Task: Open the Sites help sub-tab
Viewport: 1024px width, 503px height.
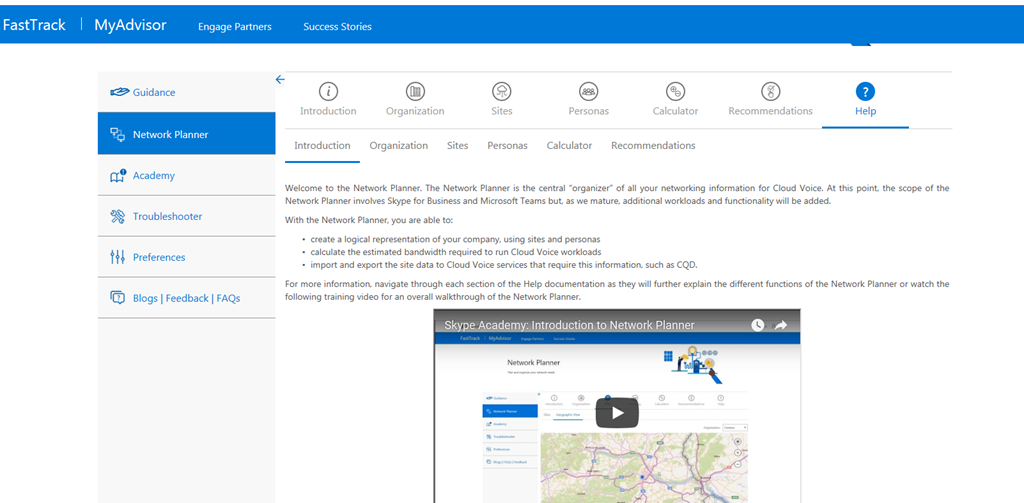Action: tap(457, 146)
